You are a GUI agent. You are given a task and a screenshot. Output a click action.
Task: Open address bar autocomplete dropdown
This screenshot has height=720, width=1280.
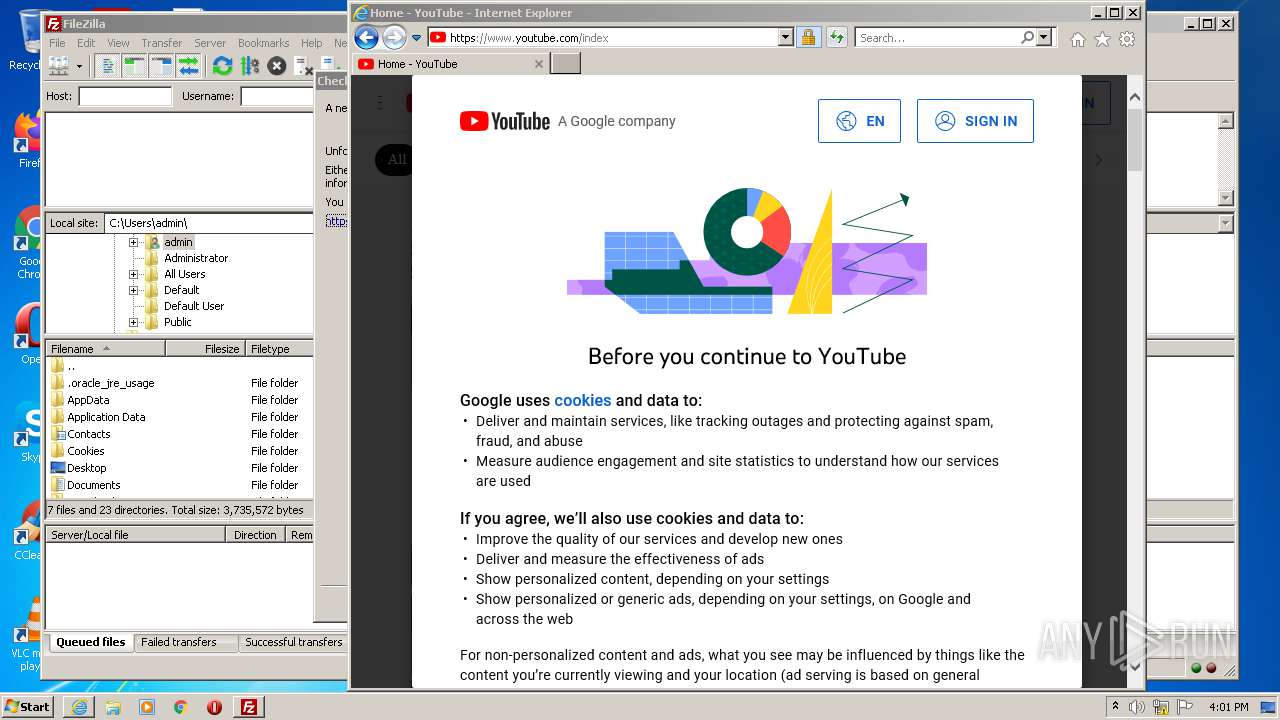click(785, 38)
